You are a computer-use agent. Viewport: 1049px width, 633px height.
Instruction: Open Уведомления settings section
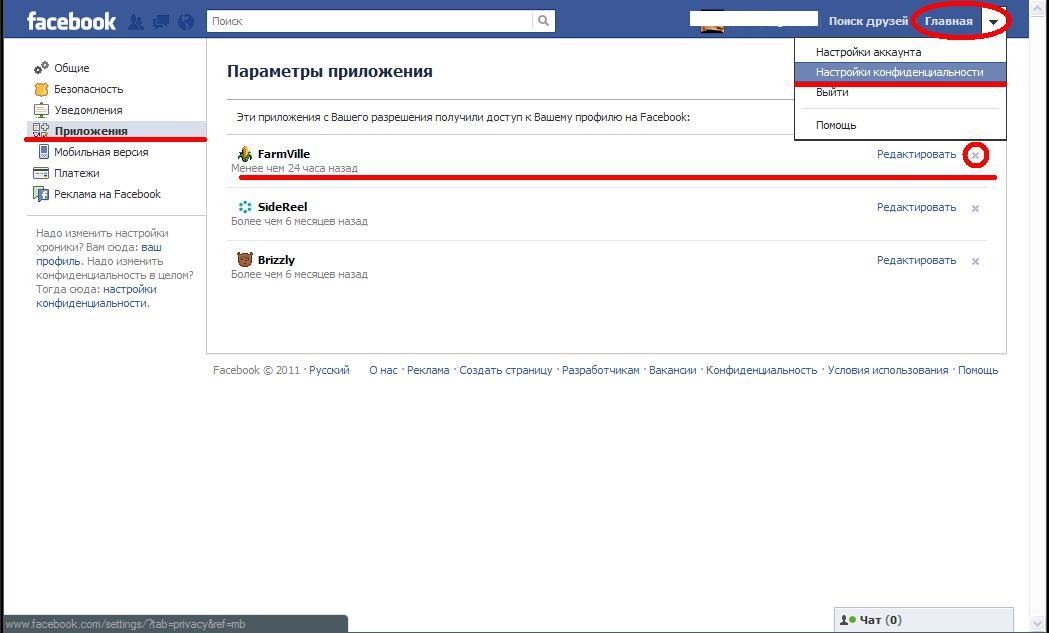(x=88, y=110)
